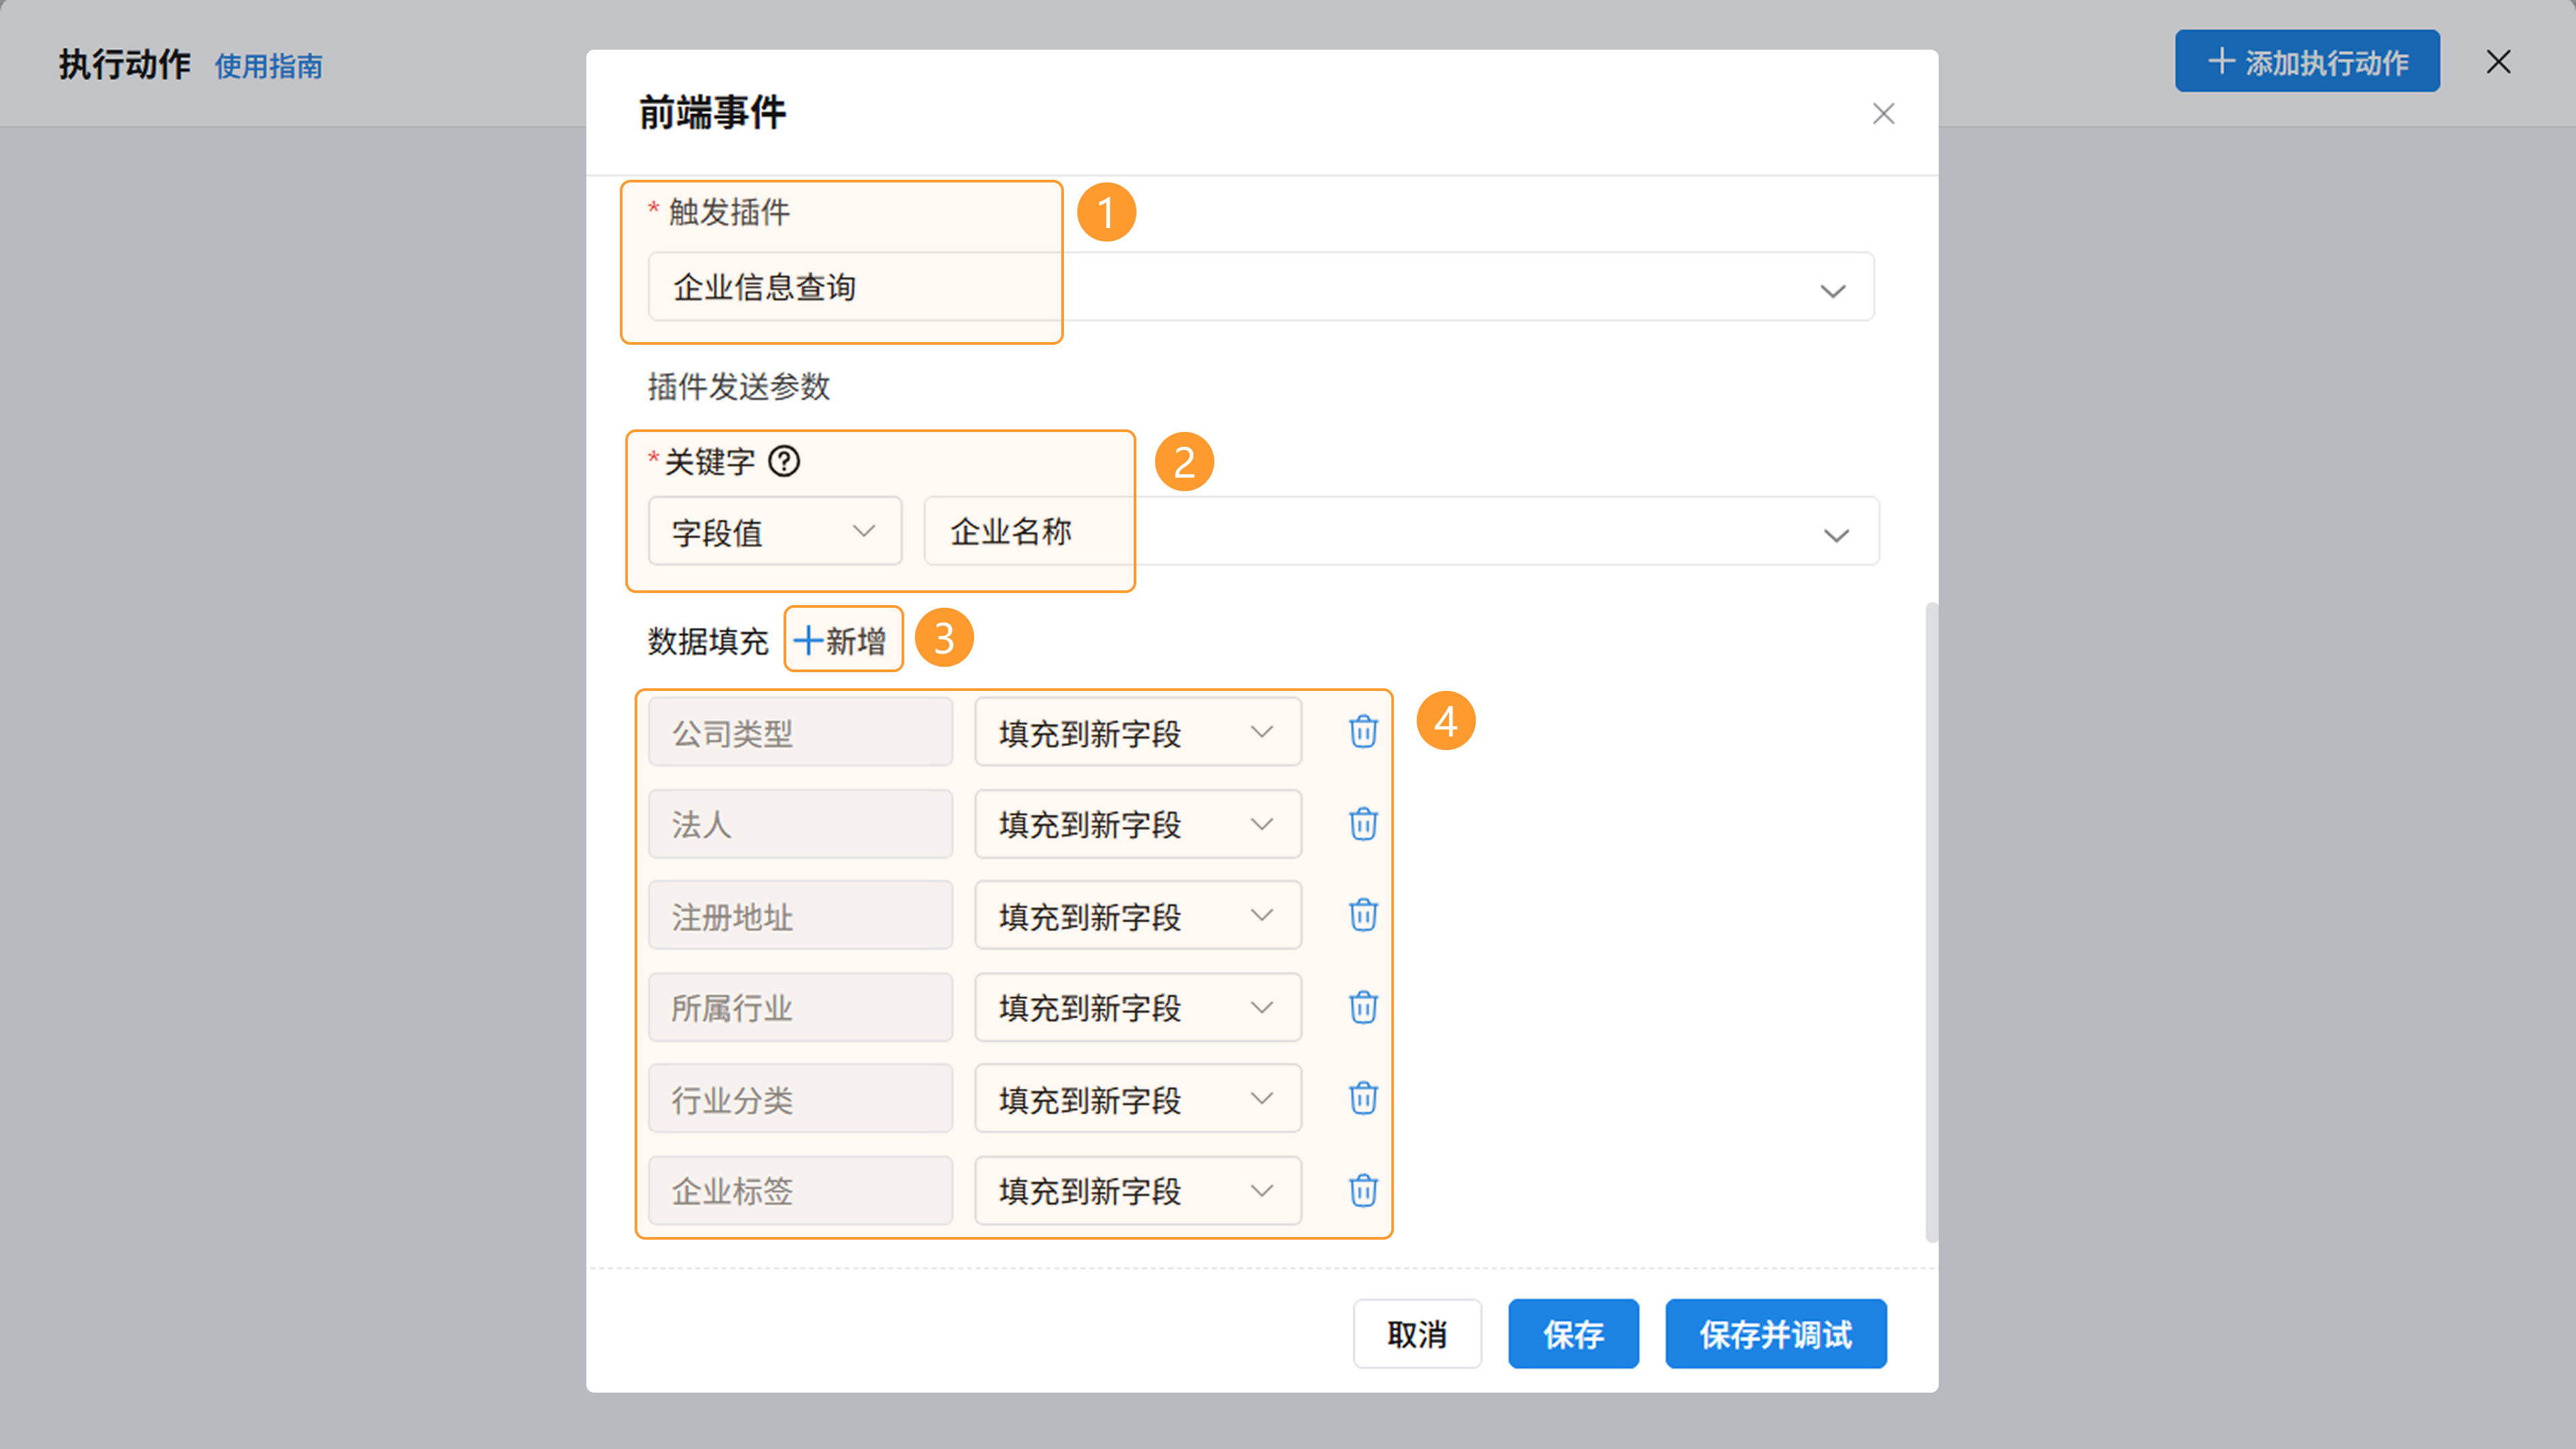Click 保存并调试 button

tap(1775, 1334)
